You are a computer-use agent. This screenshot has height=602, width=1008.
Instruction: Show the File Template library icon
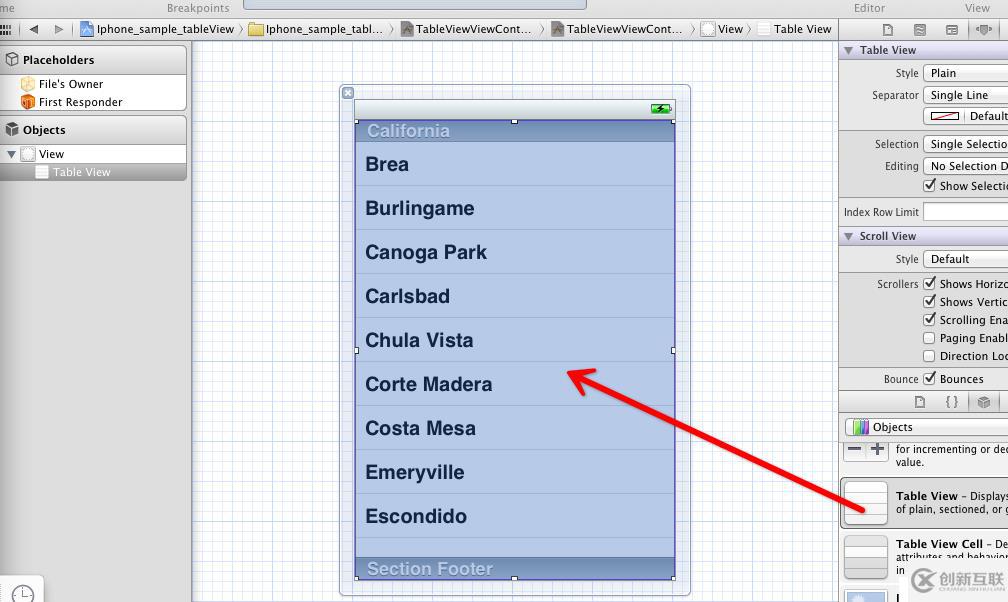click(x=920, y=402)
